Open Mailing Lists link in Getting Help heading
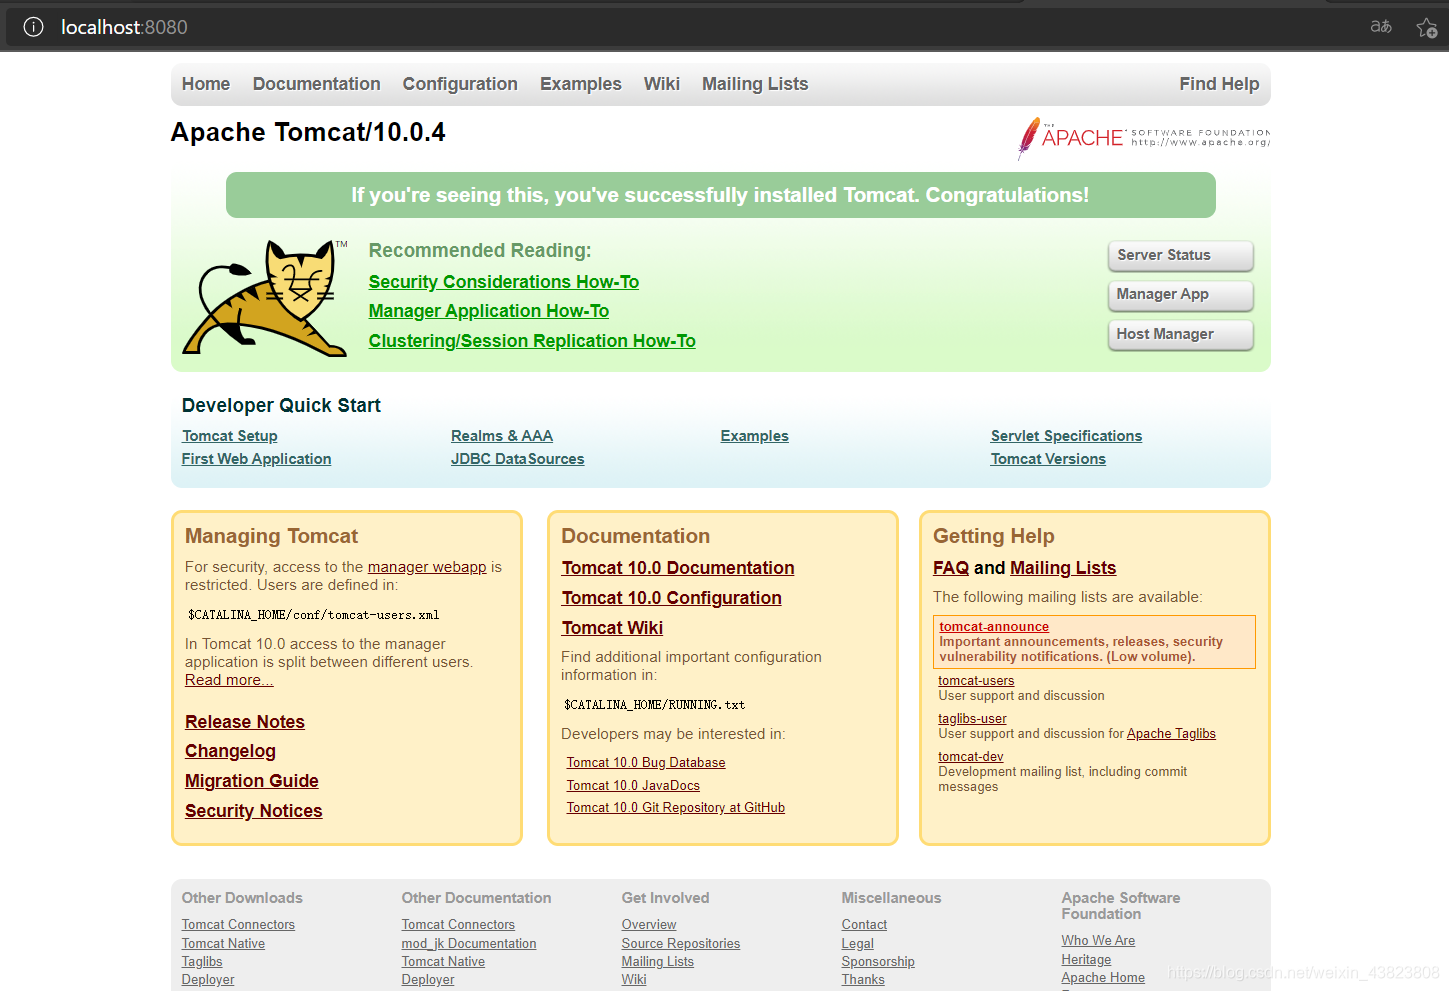The image size is (1449, 991). [1063, 568]
